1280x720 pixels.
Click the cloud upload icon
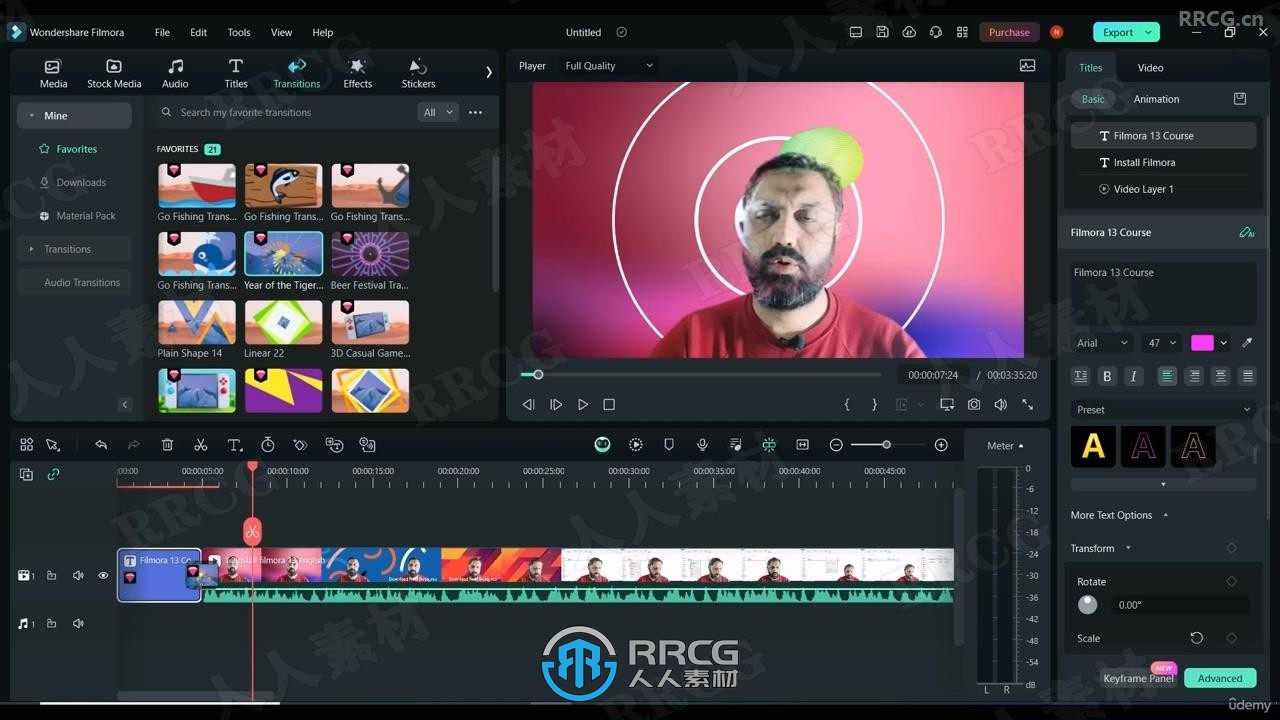click(x=908, y=32)
